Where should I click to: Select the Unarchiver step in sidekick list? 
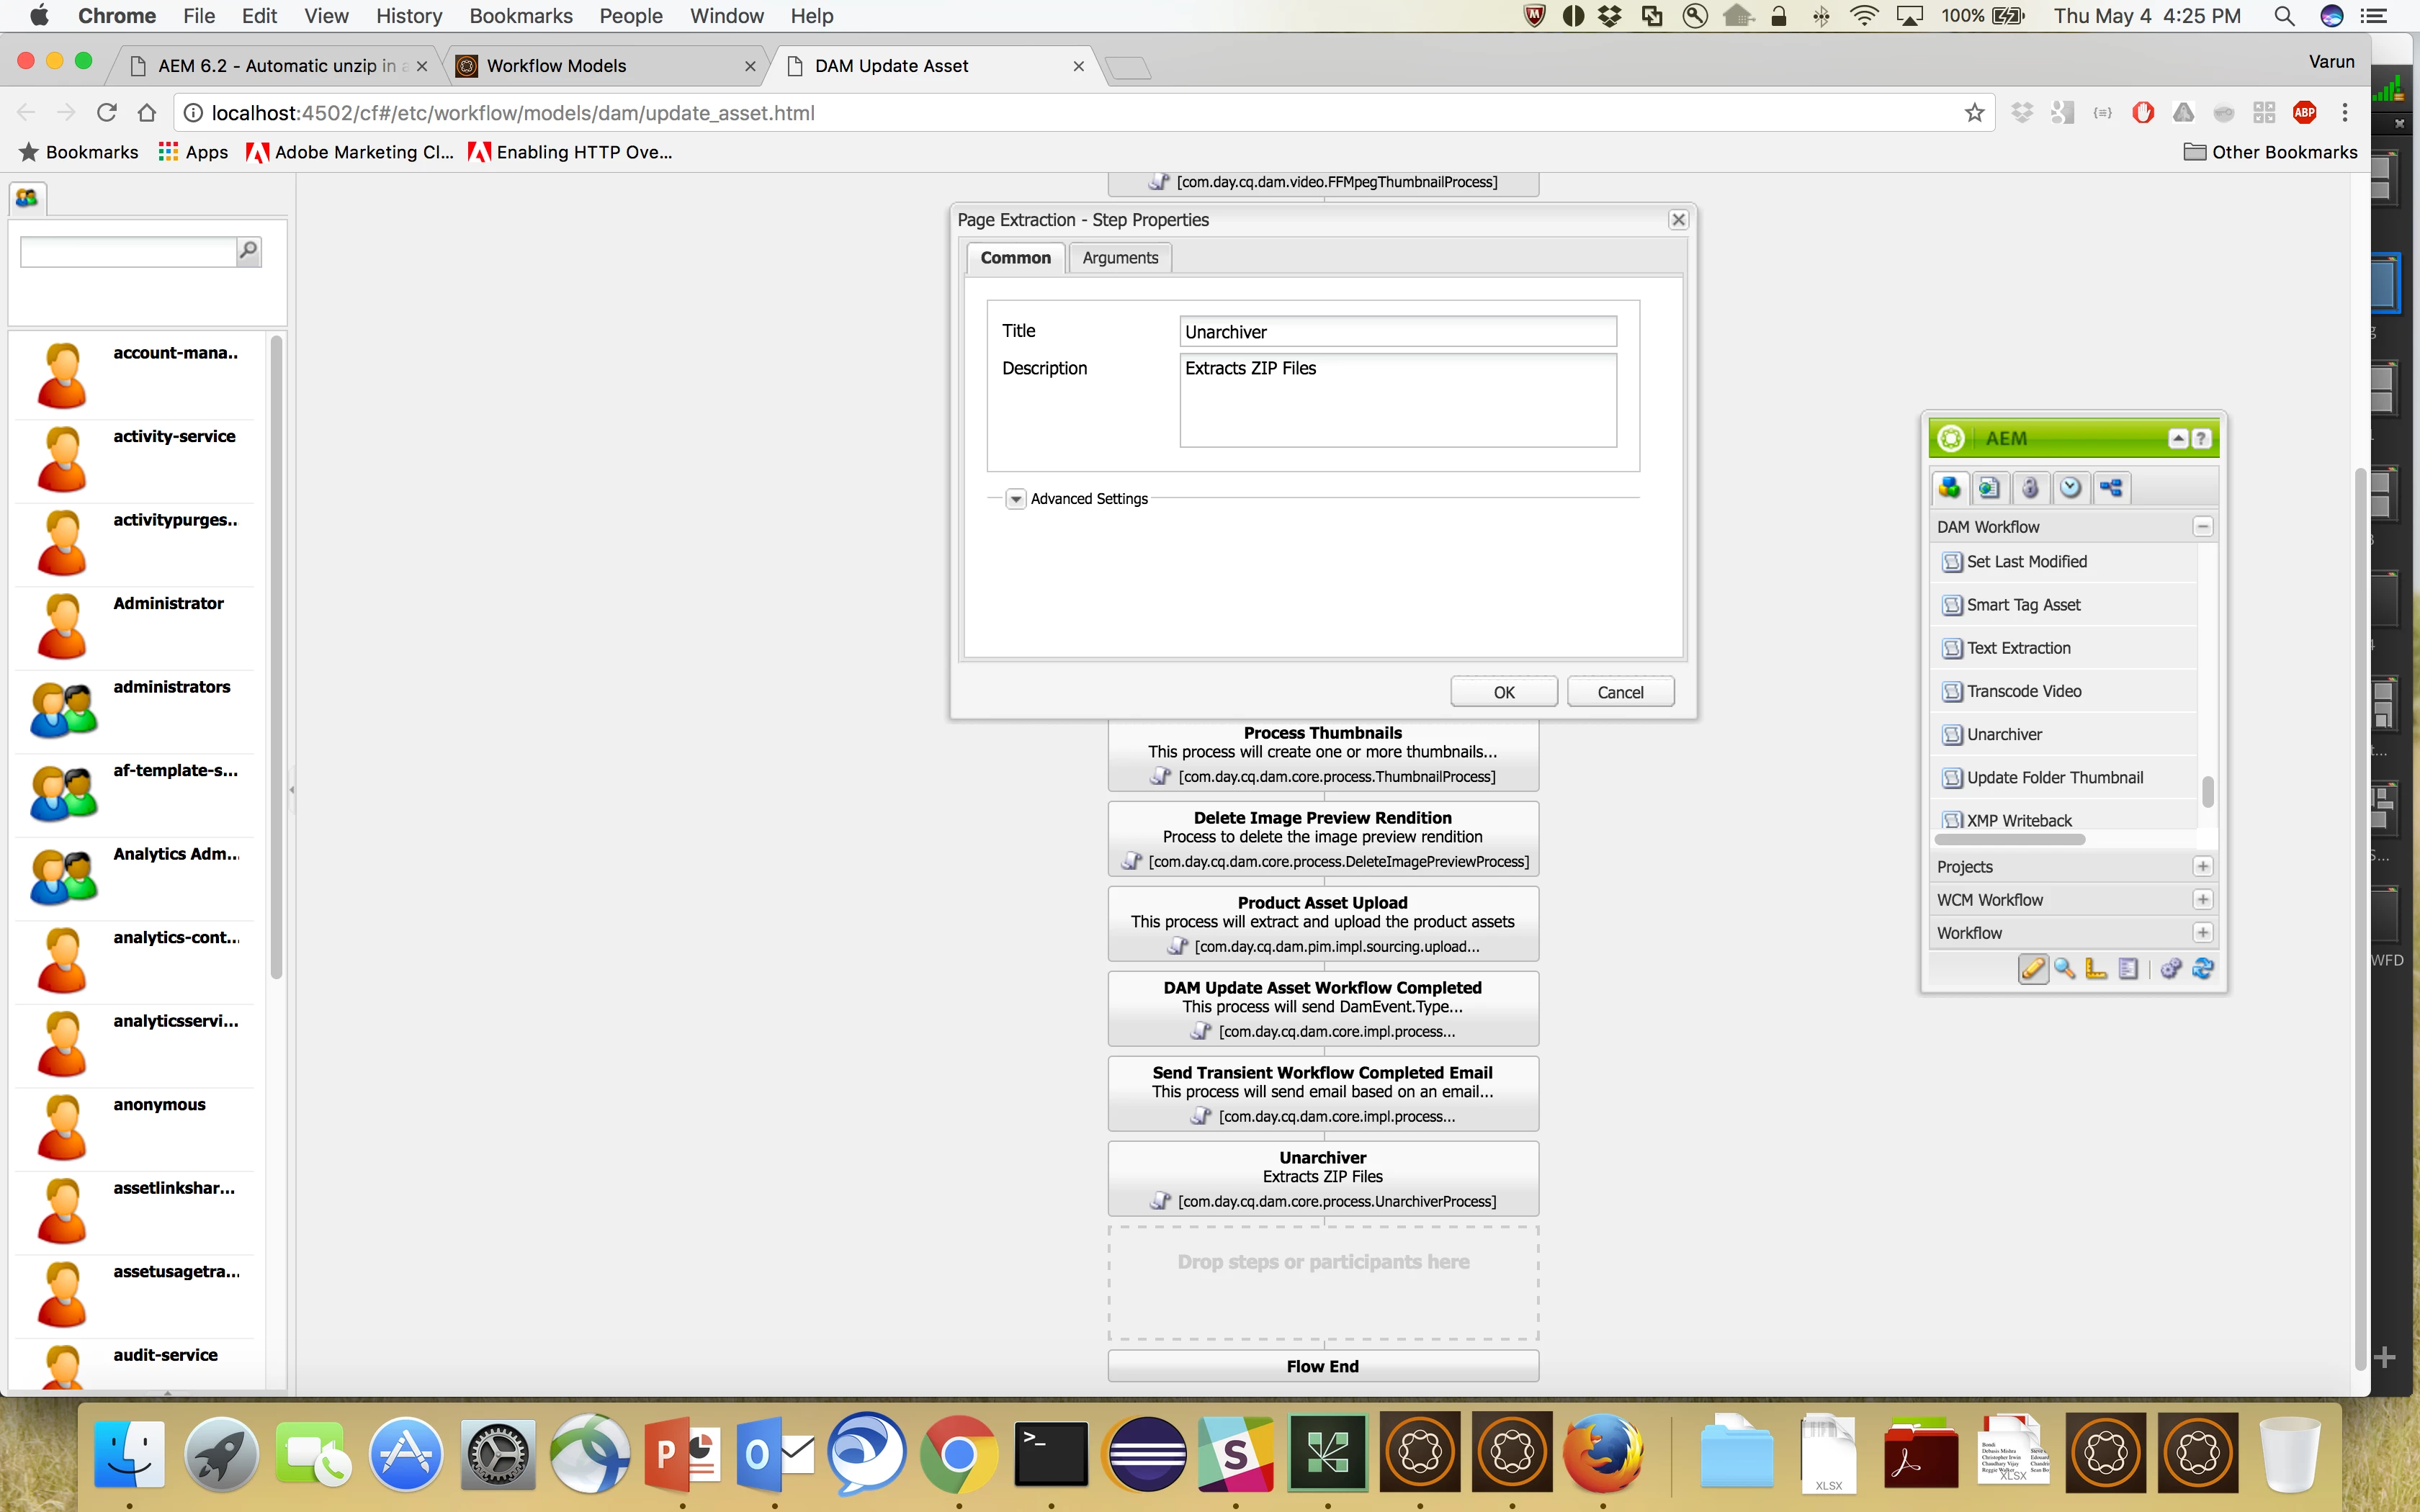pyautogui.click(x=2004, y=734)
